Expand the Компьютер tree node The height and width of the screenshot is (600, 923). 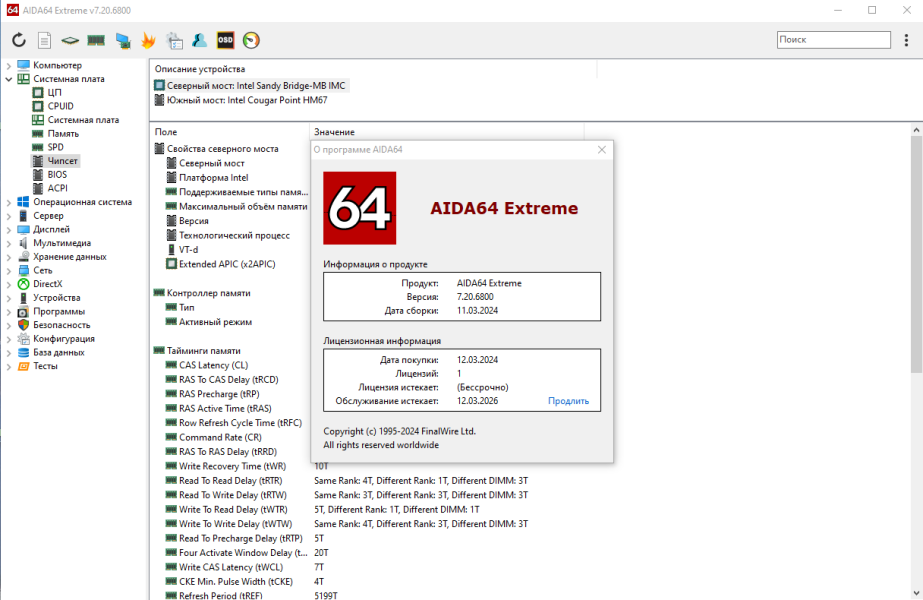[8, 65]
